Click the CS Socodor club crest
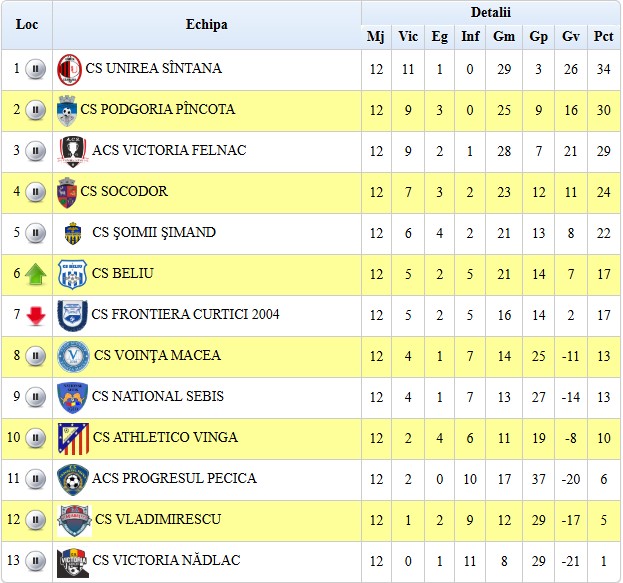This screenshot has width=623, height=583. click(x=67, y=192)
